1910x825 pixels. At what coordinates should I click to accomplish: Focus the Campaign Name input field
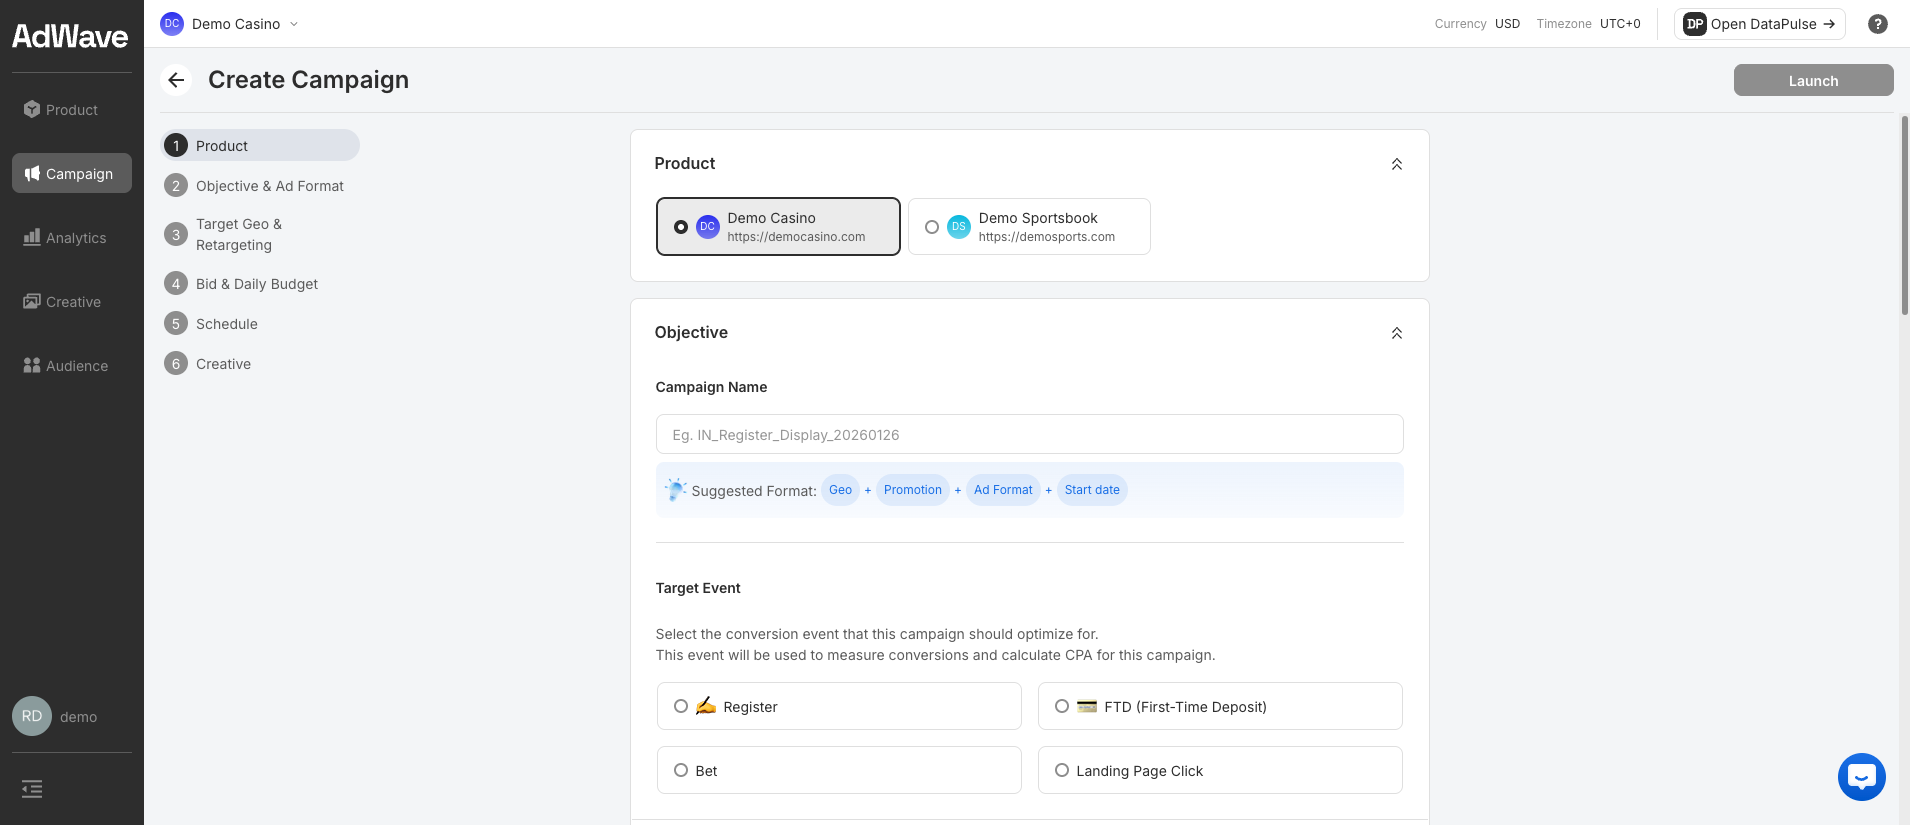[1029, 434]
